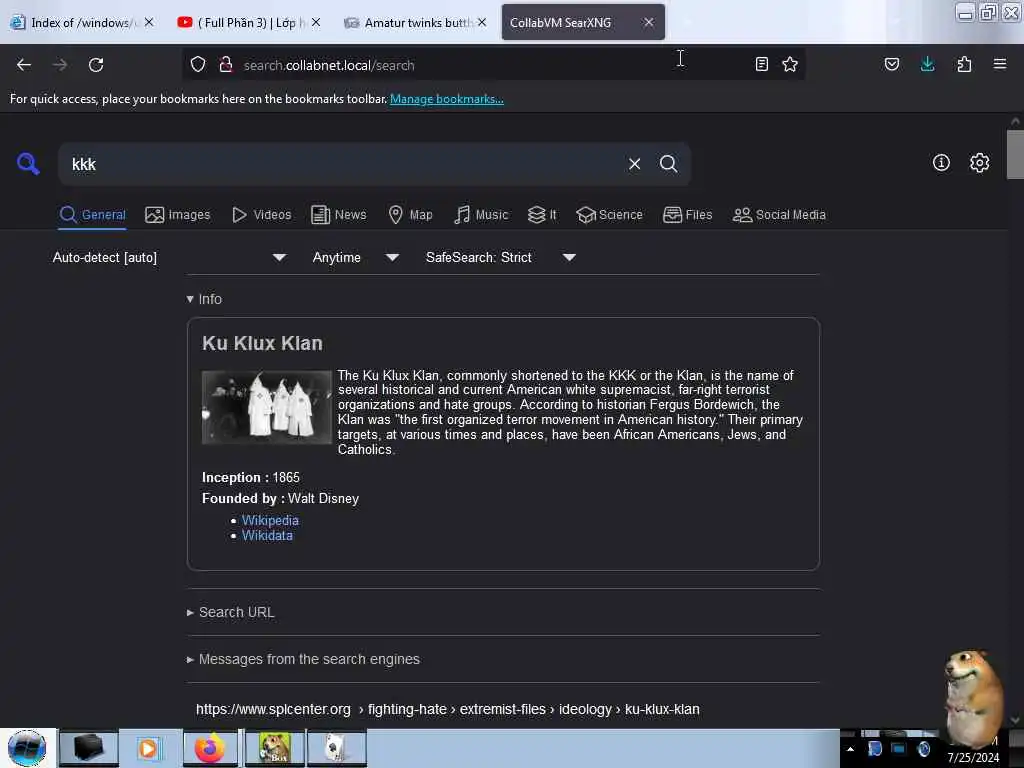Screen dimensions: 1024x768
Task: Click the Manage bookmarks link
Action: [447, 99]
